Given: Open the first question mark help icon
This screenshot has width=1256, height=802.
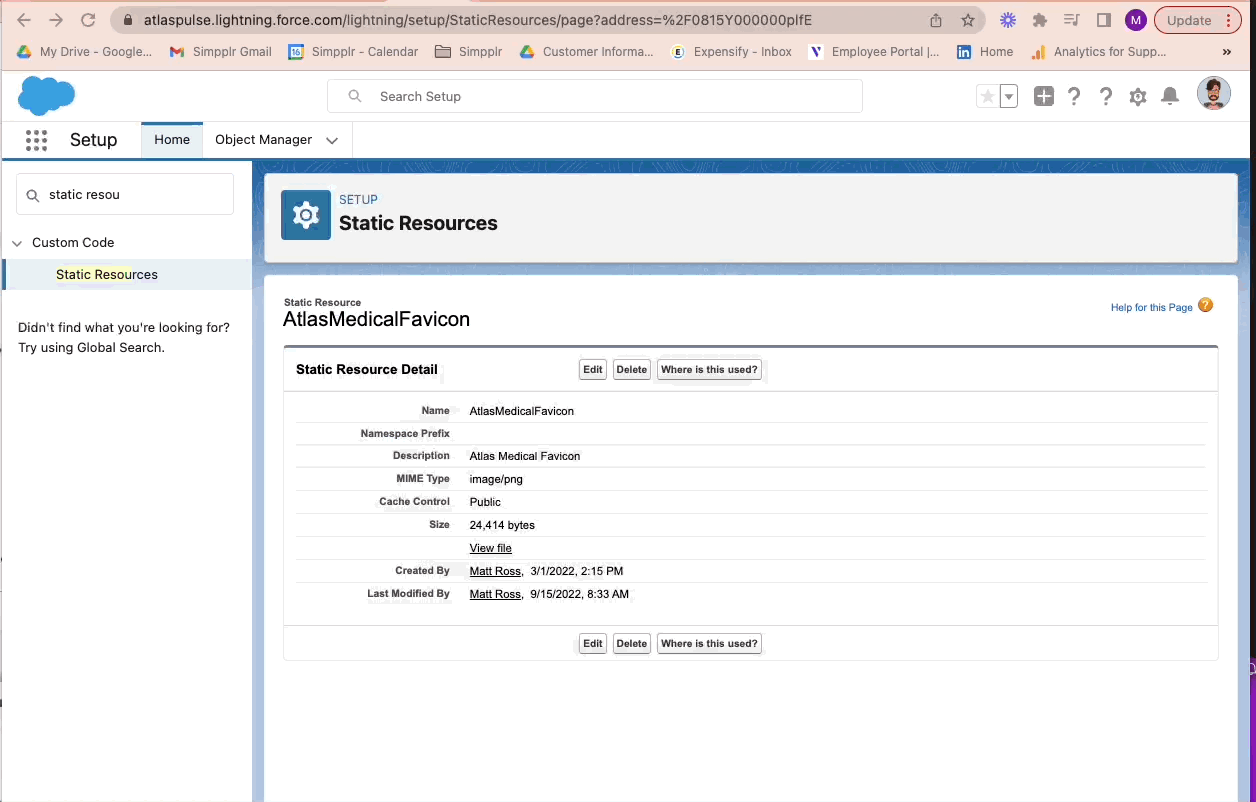Looking at the screenshot, I should [x=1074, y=96].
